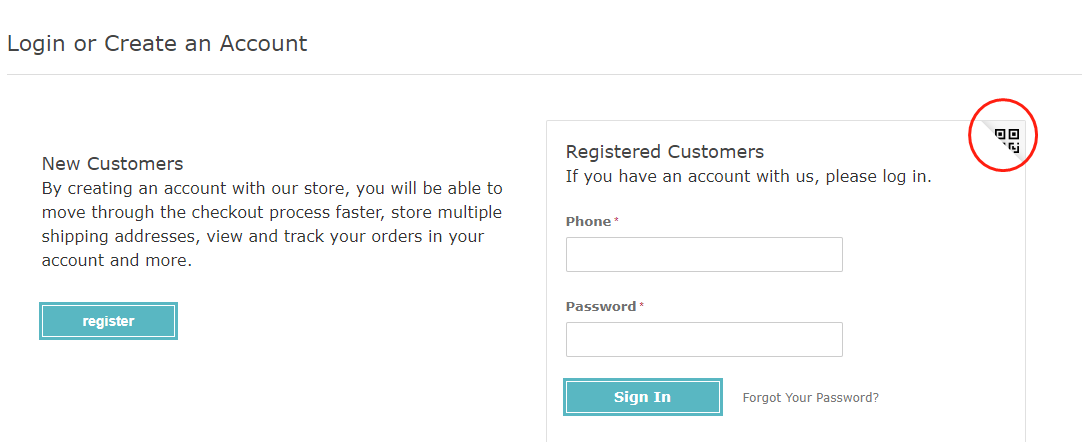The width and height of the screenshot is (1082, 442).
Task: Click the red asterisk beside Phone
Action: click(x=616, y=220)
